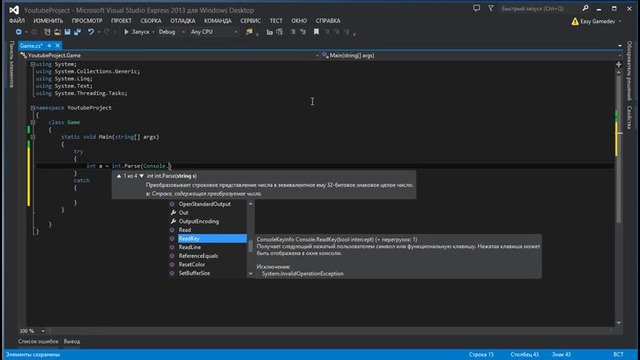Collapse the static void Main method block
640x360 pixels.
coord(33,137)
